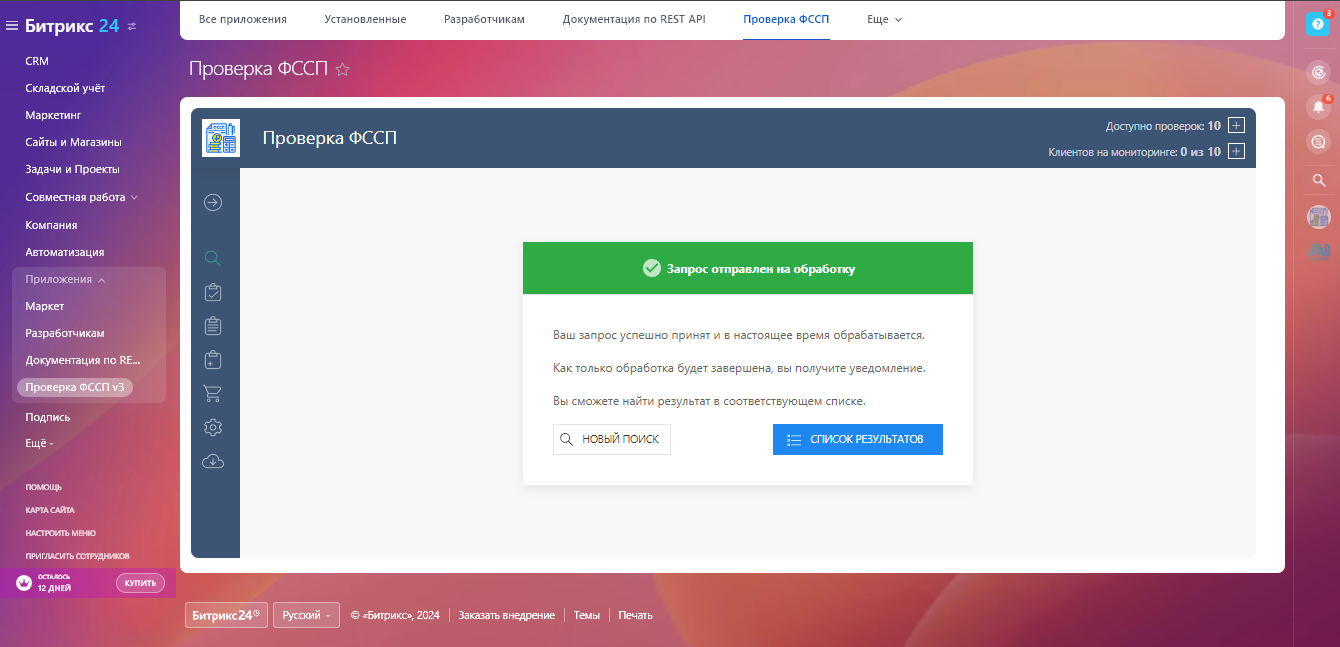Open Автоматизация in left menu

[65, 252]
